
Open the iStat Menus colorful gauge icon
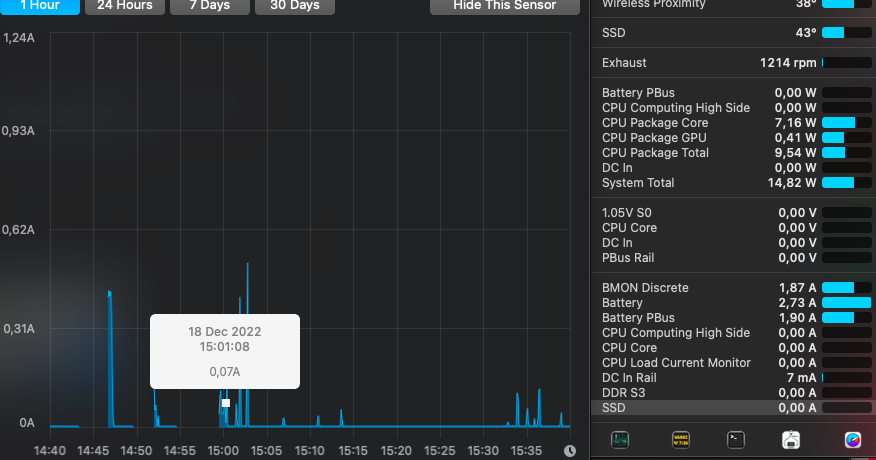[x=853, y=440]
